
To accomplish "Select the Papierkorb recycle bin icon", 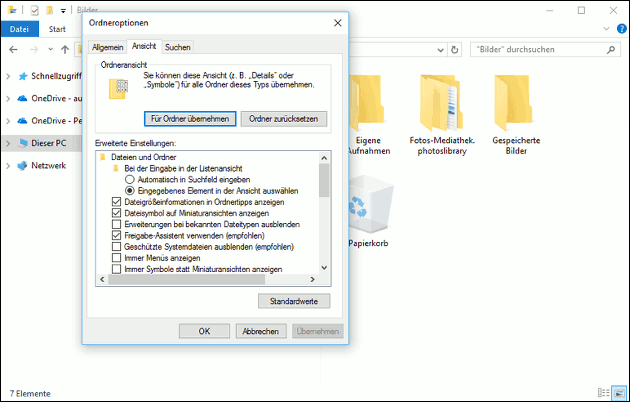I will tap(360, 210).
